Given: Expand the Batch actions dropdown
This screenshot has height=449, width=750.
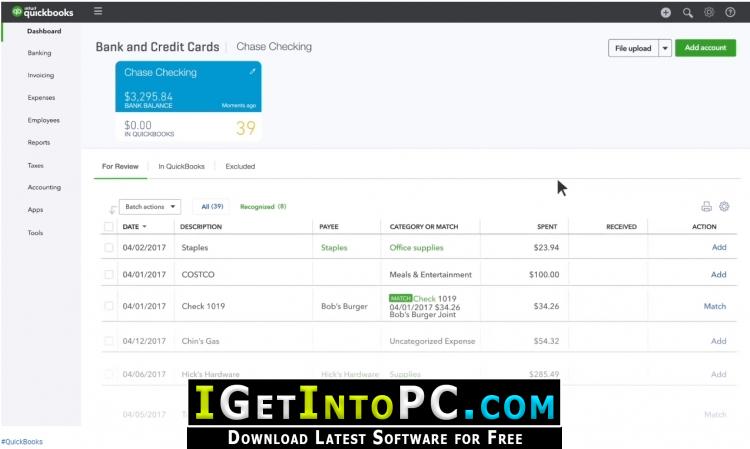Looking at the screenshot, I should (150, 207).
